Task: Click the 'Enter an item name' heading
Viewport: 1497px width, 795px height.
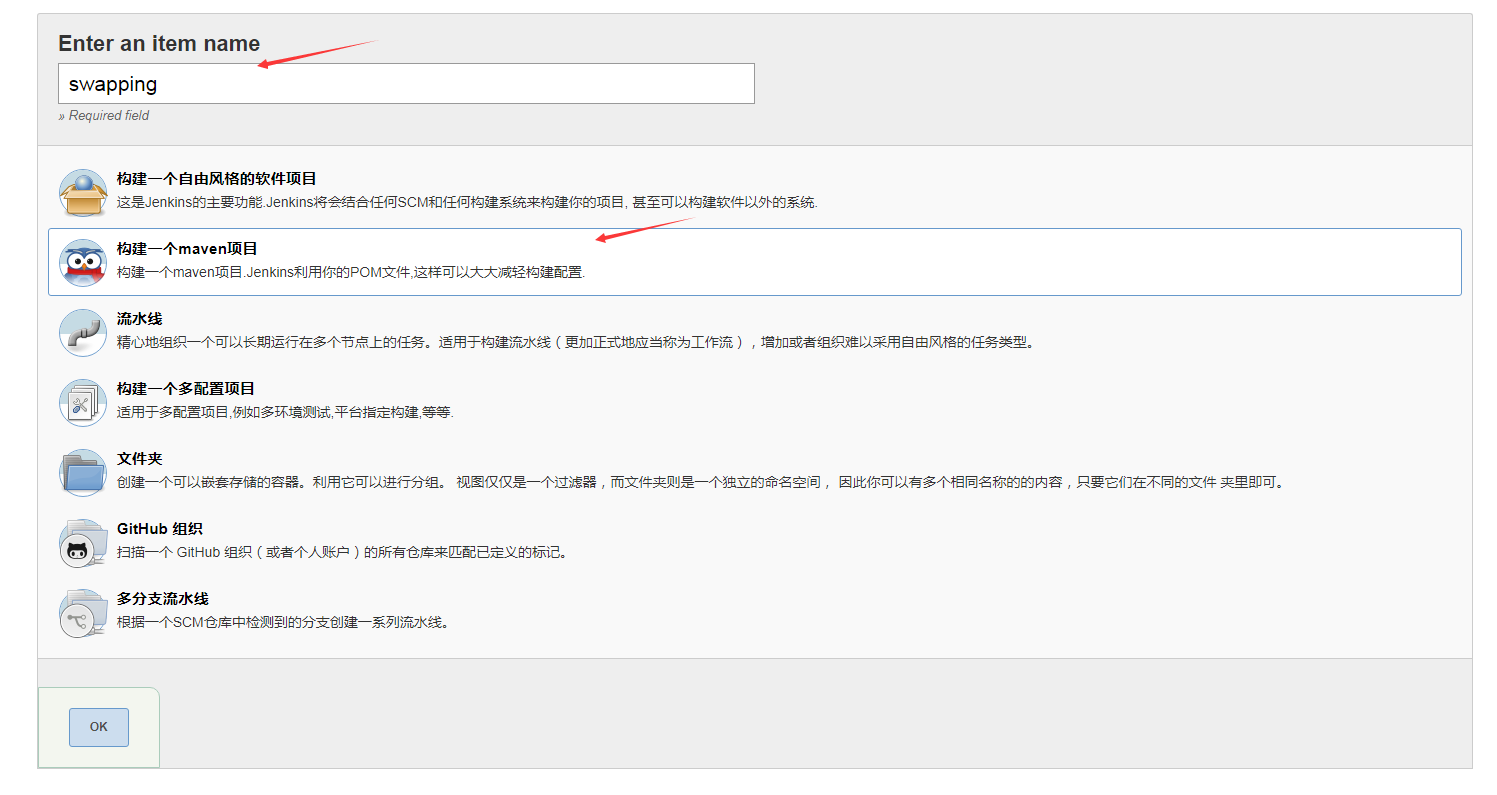Action: pos(159,43)
